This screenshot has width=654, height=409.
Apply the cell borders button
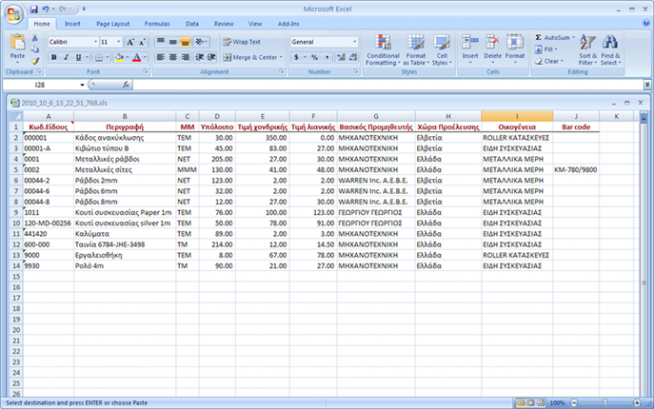point(99,57)
